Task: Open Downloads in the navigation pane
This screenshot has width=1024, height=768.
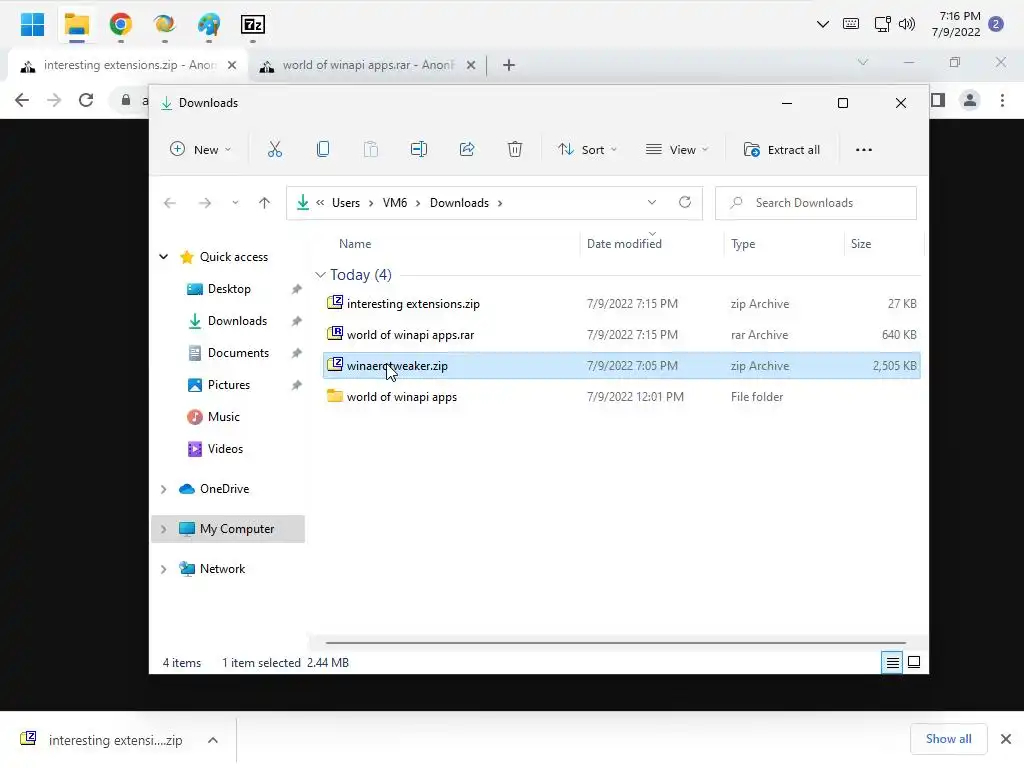Action: pyautogui.click(x=236, y=321)
